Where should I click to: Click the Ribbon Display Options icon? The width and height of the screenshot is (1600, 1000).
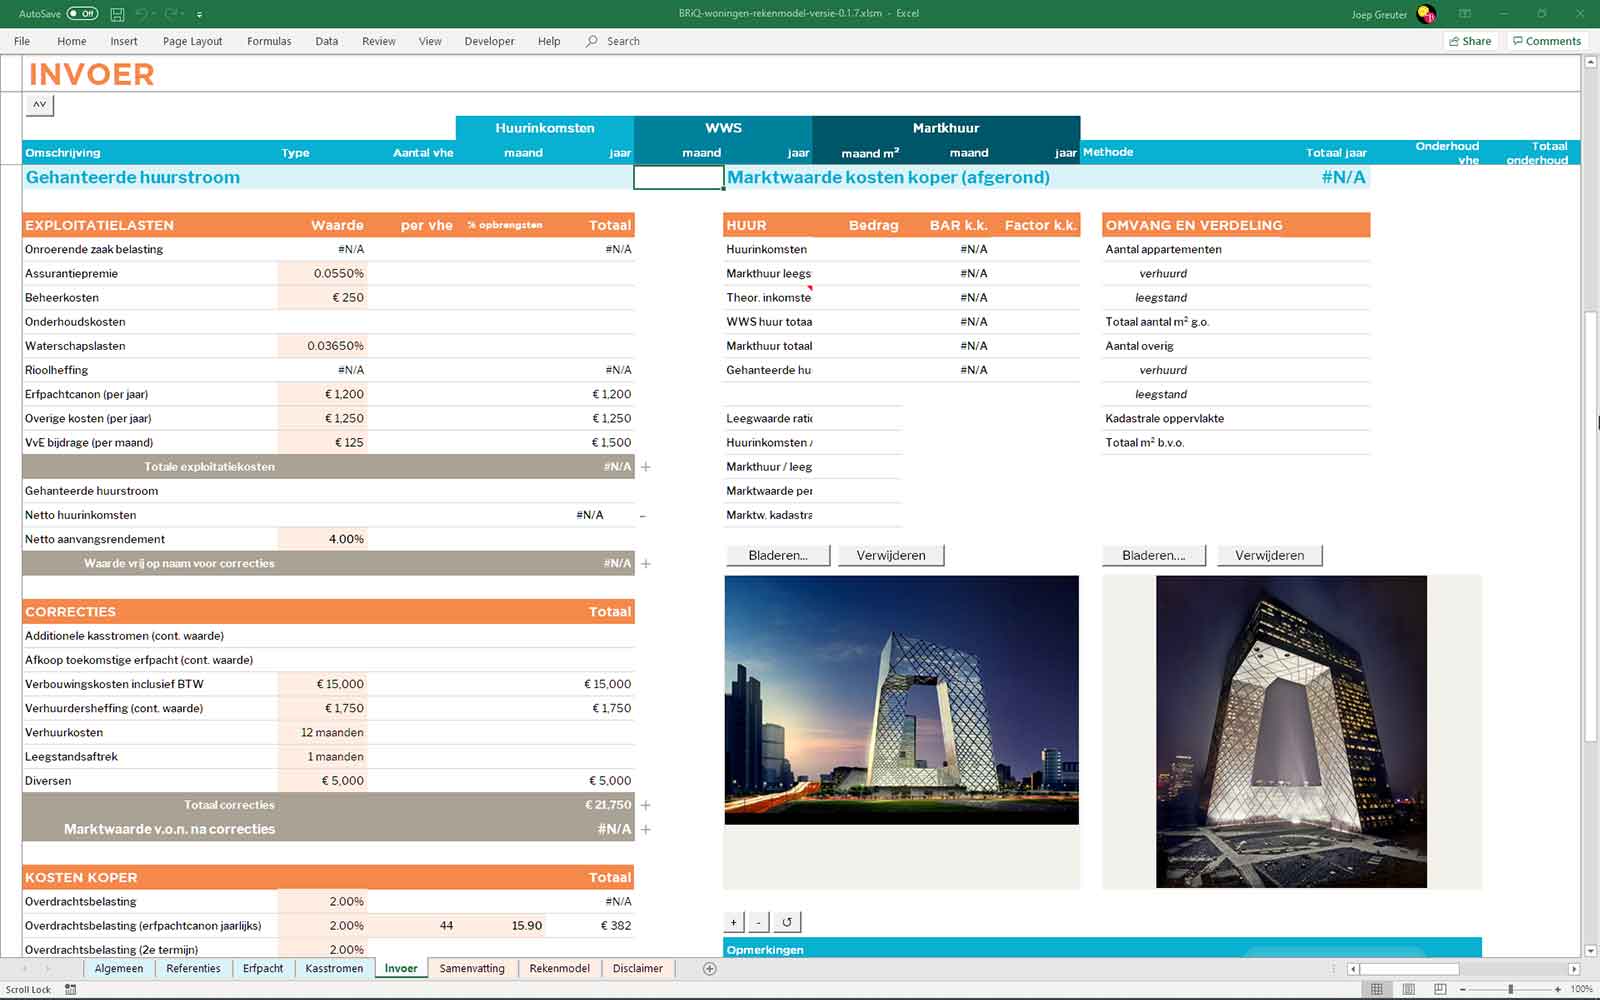(x=1464, y=14)
